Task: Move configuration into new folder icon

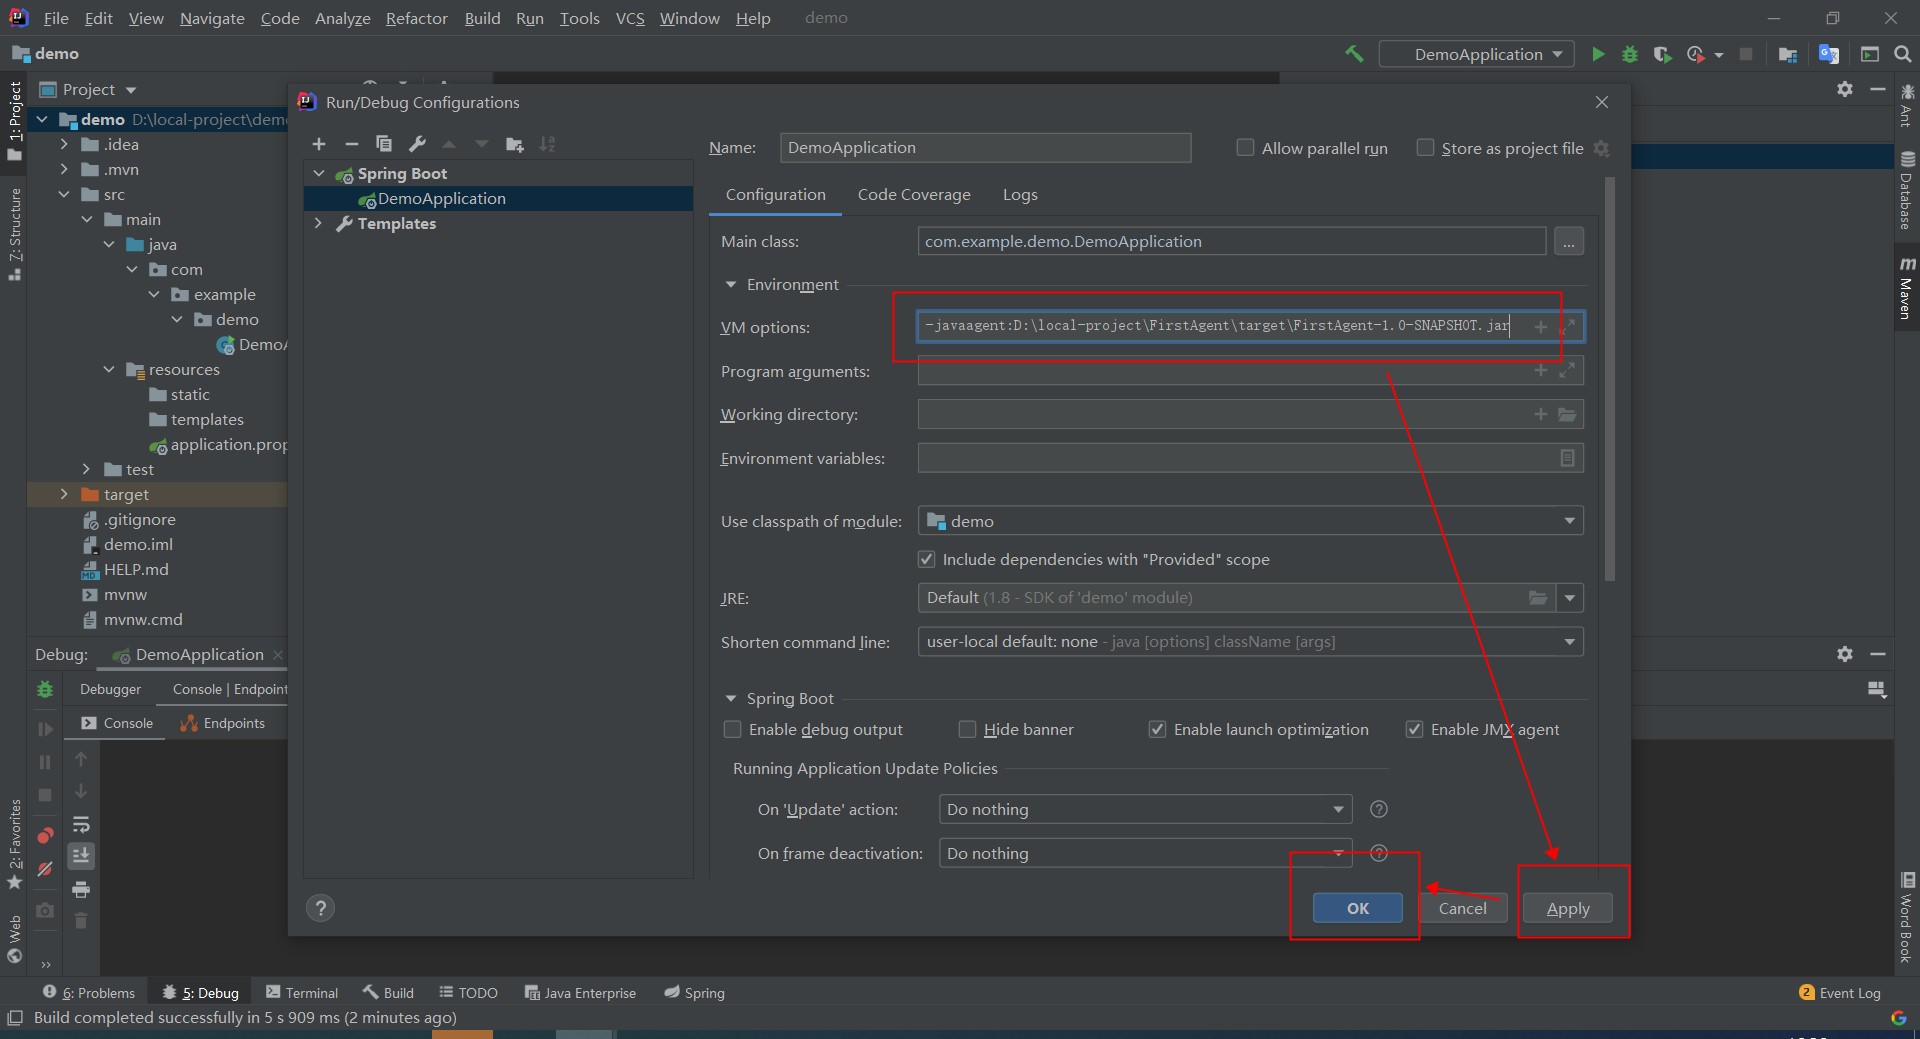Action: point(515,144)
